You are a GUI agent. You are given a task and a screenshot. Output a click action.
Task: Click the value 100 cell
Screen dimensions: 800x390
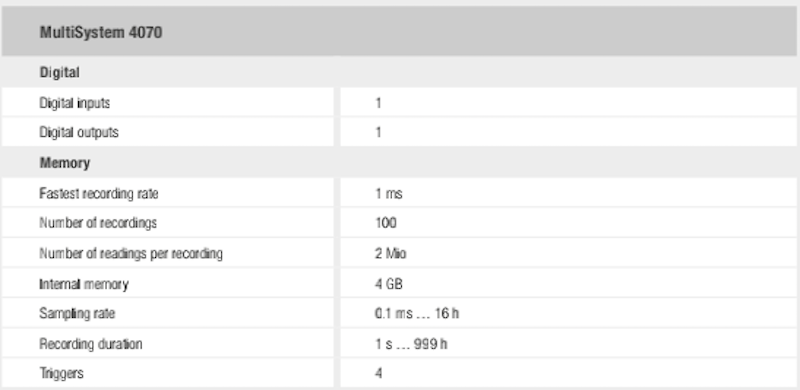tap(568, 223)
